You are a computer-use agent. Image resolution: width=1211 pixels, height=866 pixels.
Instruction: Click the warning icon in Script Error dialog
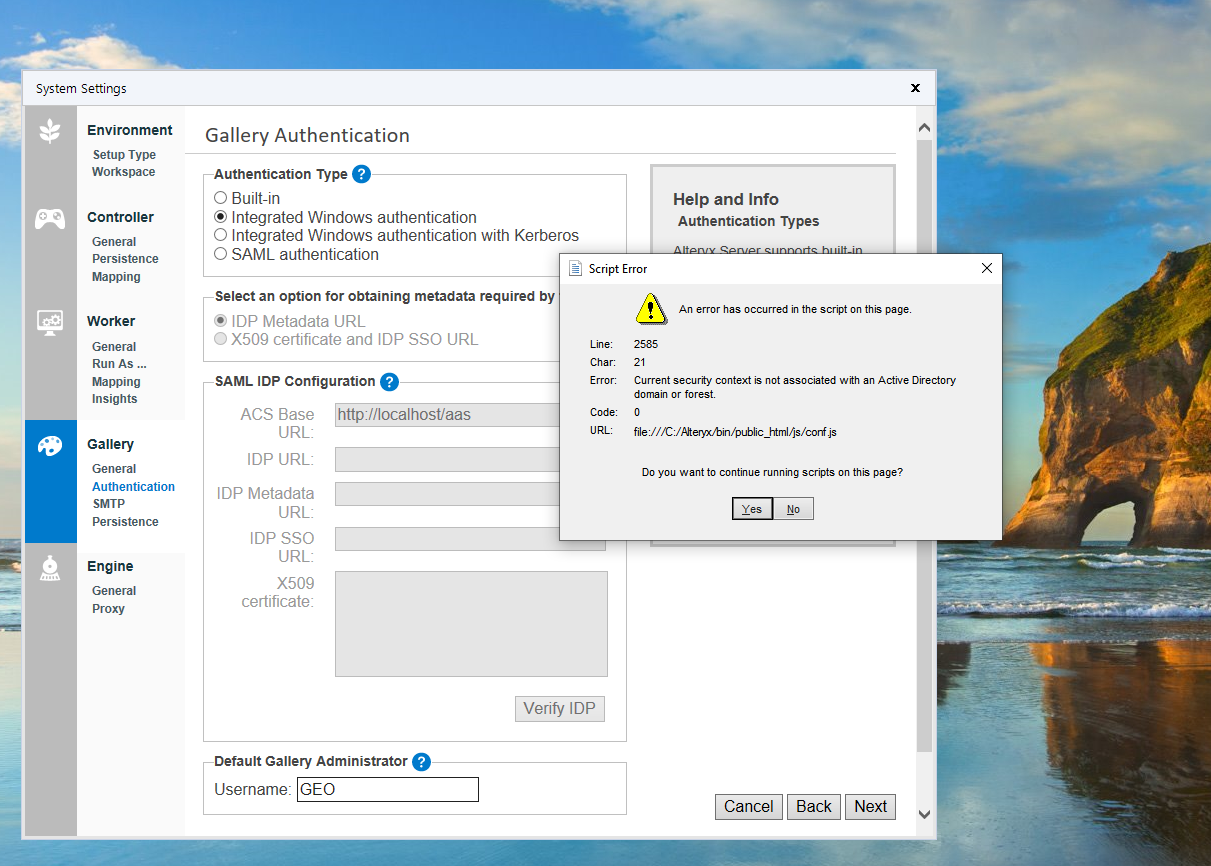coord(651,309)
